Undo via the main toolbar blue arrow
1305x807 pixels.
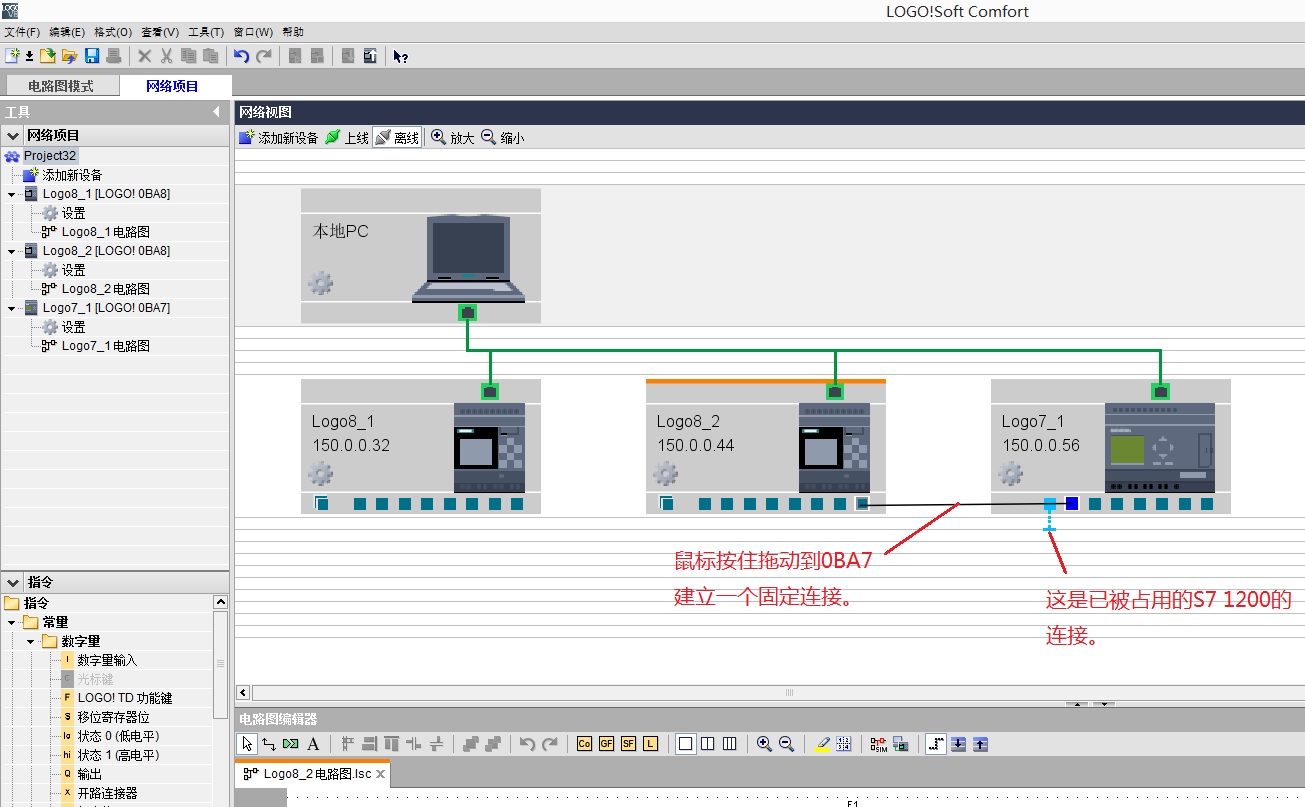click(x=242, y=56)
